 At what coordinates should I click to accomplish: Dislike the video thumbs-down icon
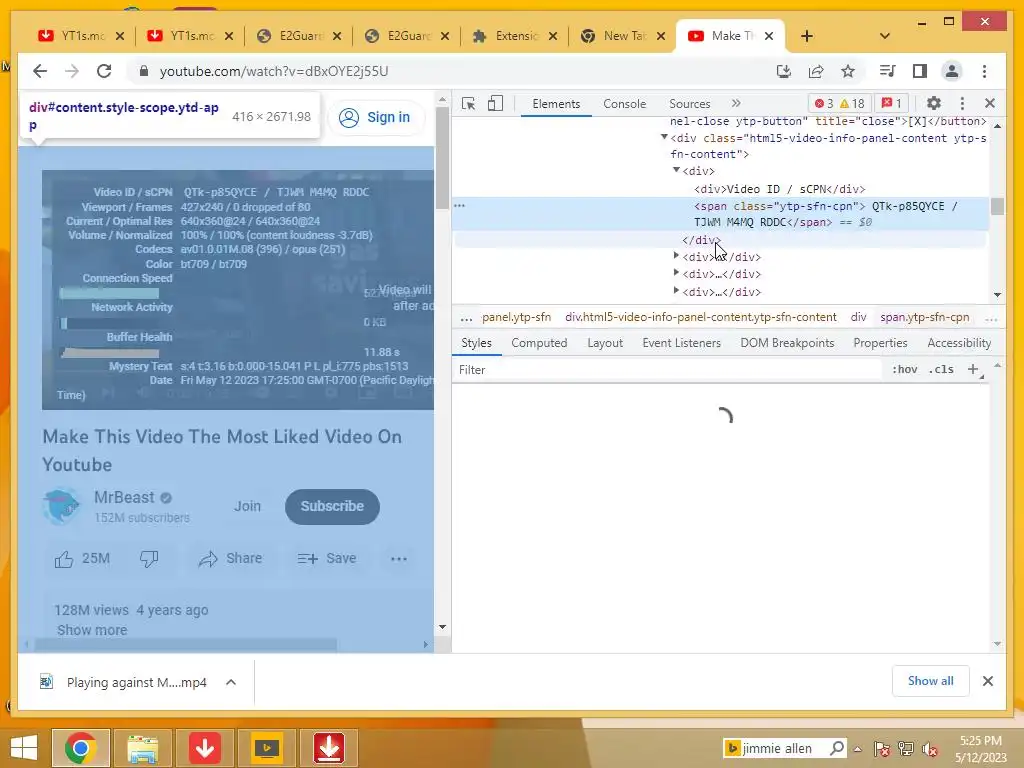[x=149, y=559]
